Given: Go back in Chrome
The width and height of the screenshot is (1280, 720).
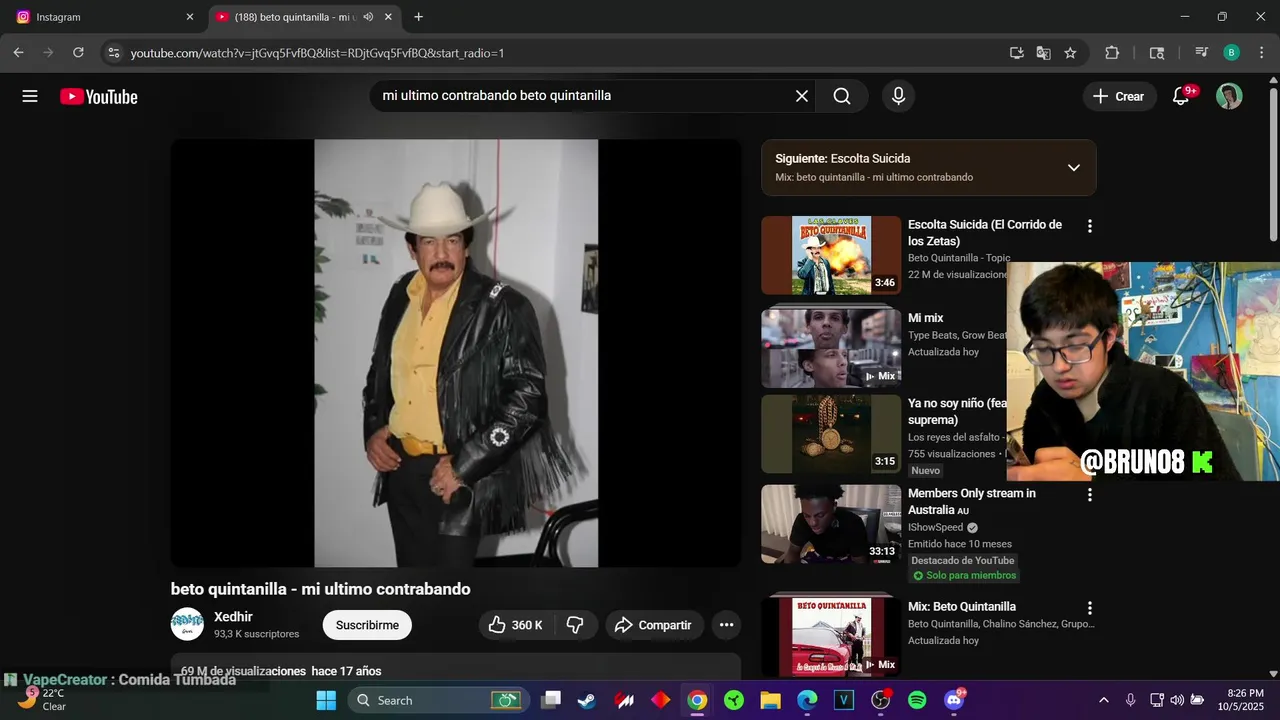Looking at the screenshot, I should pyautogui.click(x=18, y=53).
